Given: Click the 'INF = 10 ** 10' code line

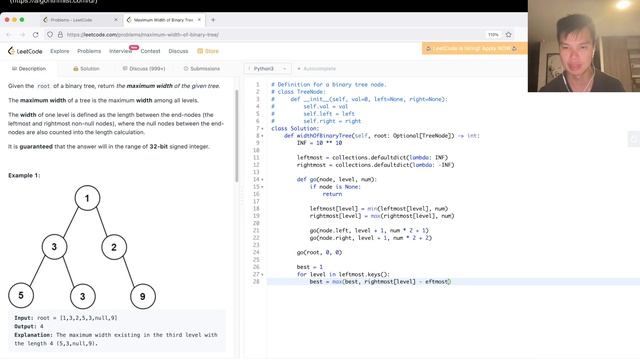Looking at the screenshot, I should (x=319, y=143).
